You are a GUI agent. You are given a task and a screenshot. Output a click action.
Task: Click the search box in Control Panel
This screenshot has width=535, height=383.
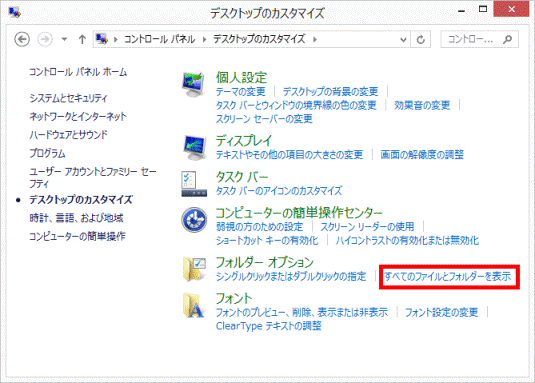tap(479, 40)
